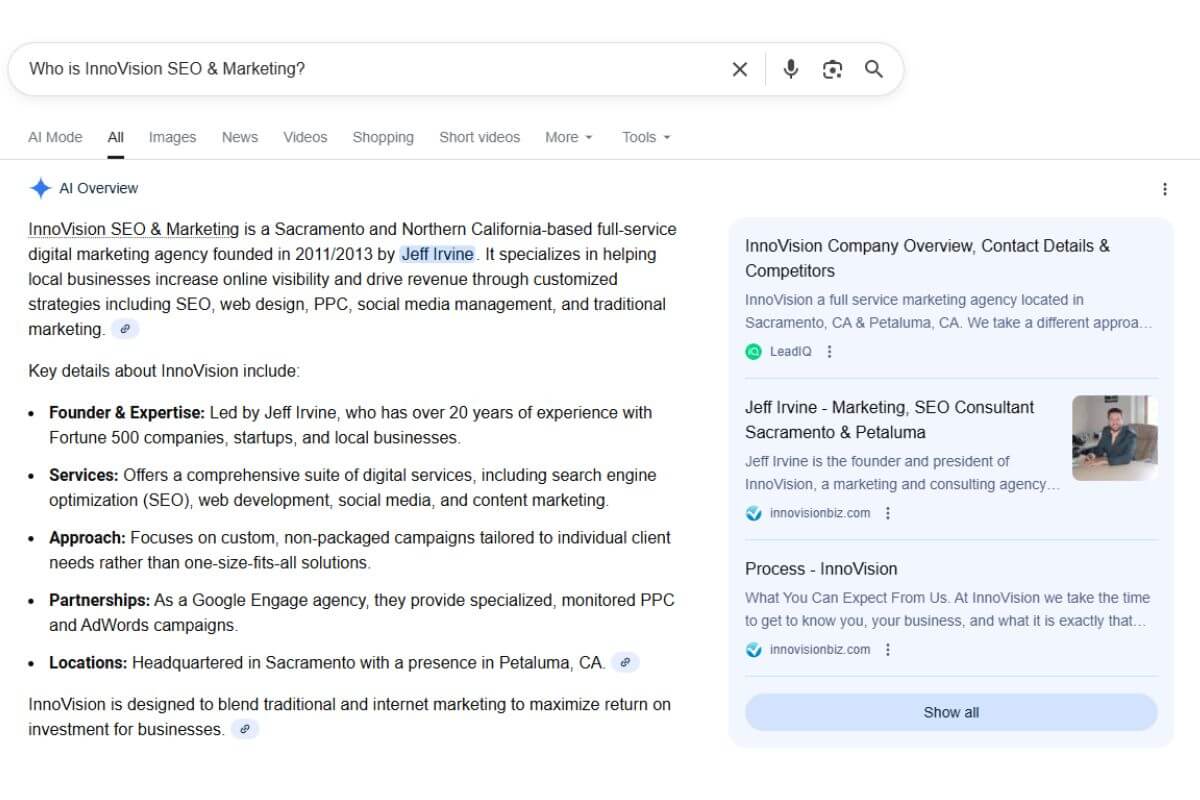Click the 'Locations:' bullet heading
This screenshot has width=1200, height=800.
pos(88,662)
